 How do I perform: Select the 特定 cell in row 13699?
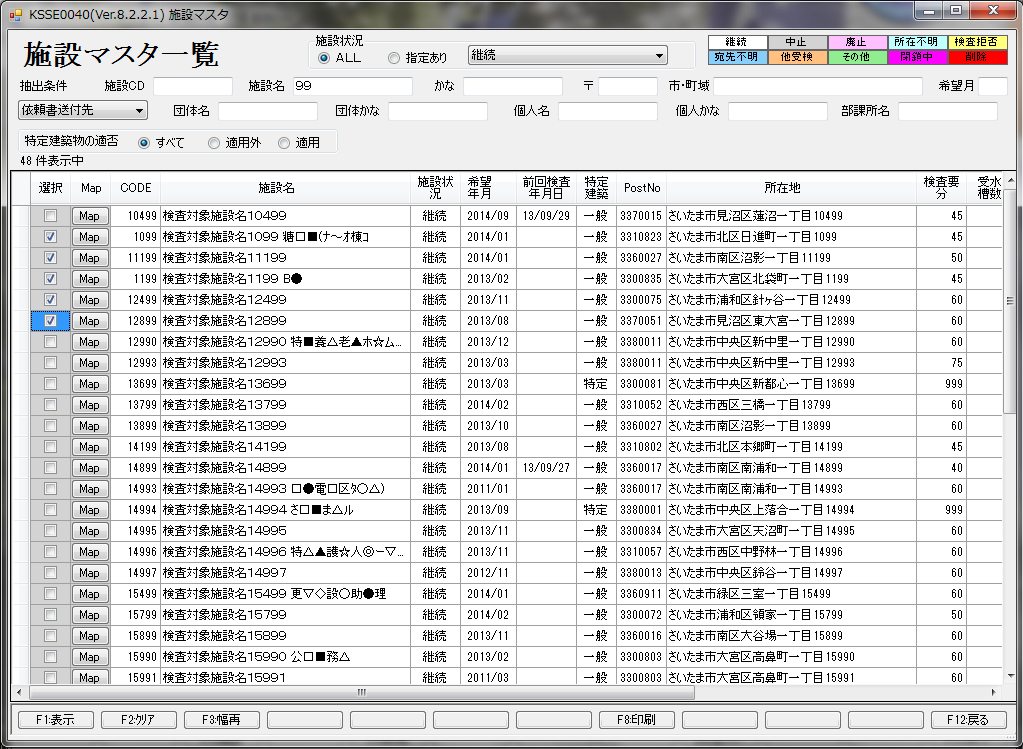coord(596,384)
